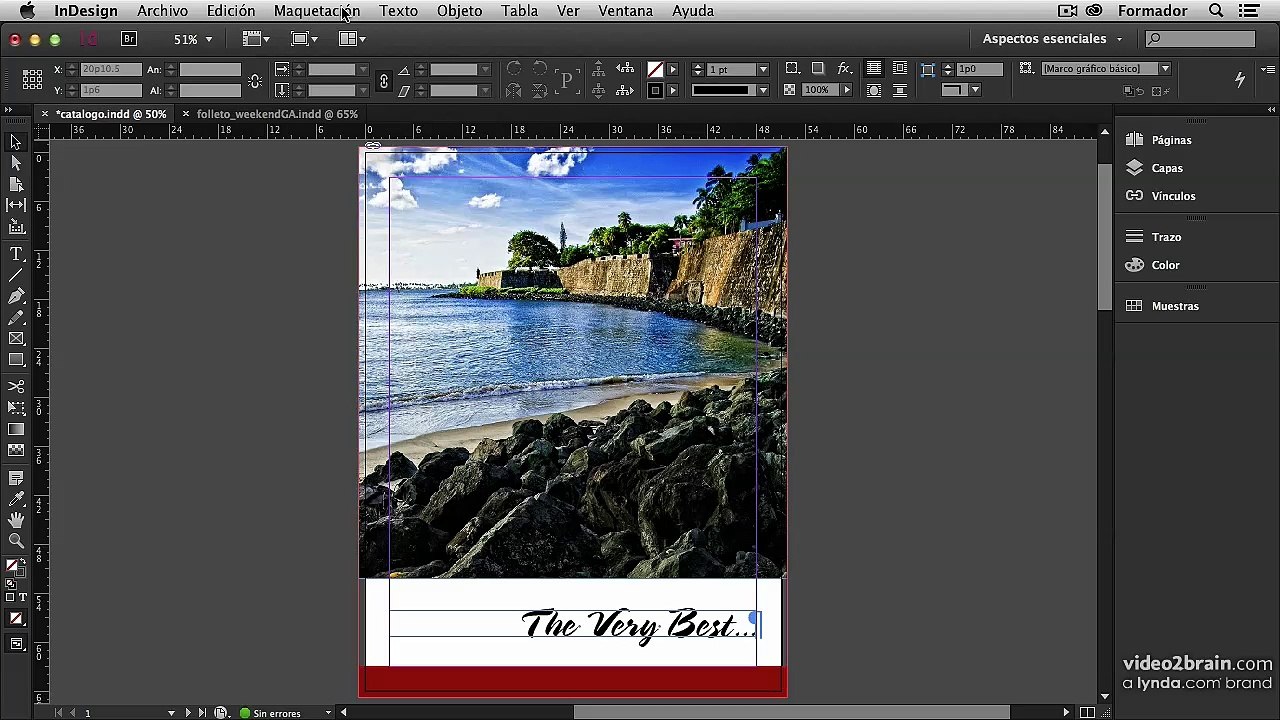Open the Color panel
1280x720 pixels.
tap(1165, 265)
